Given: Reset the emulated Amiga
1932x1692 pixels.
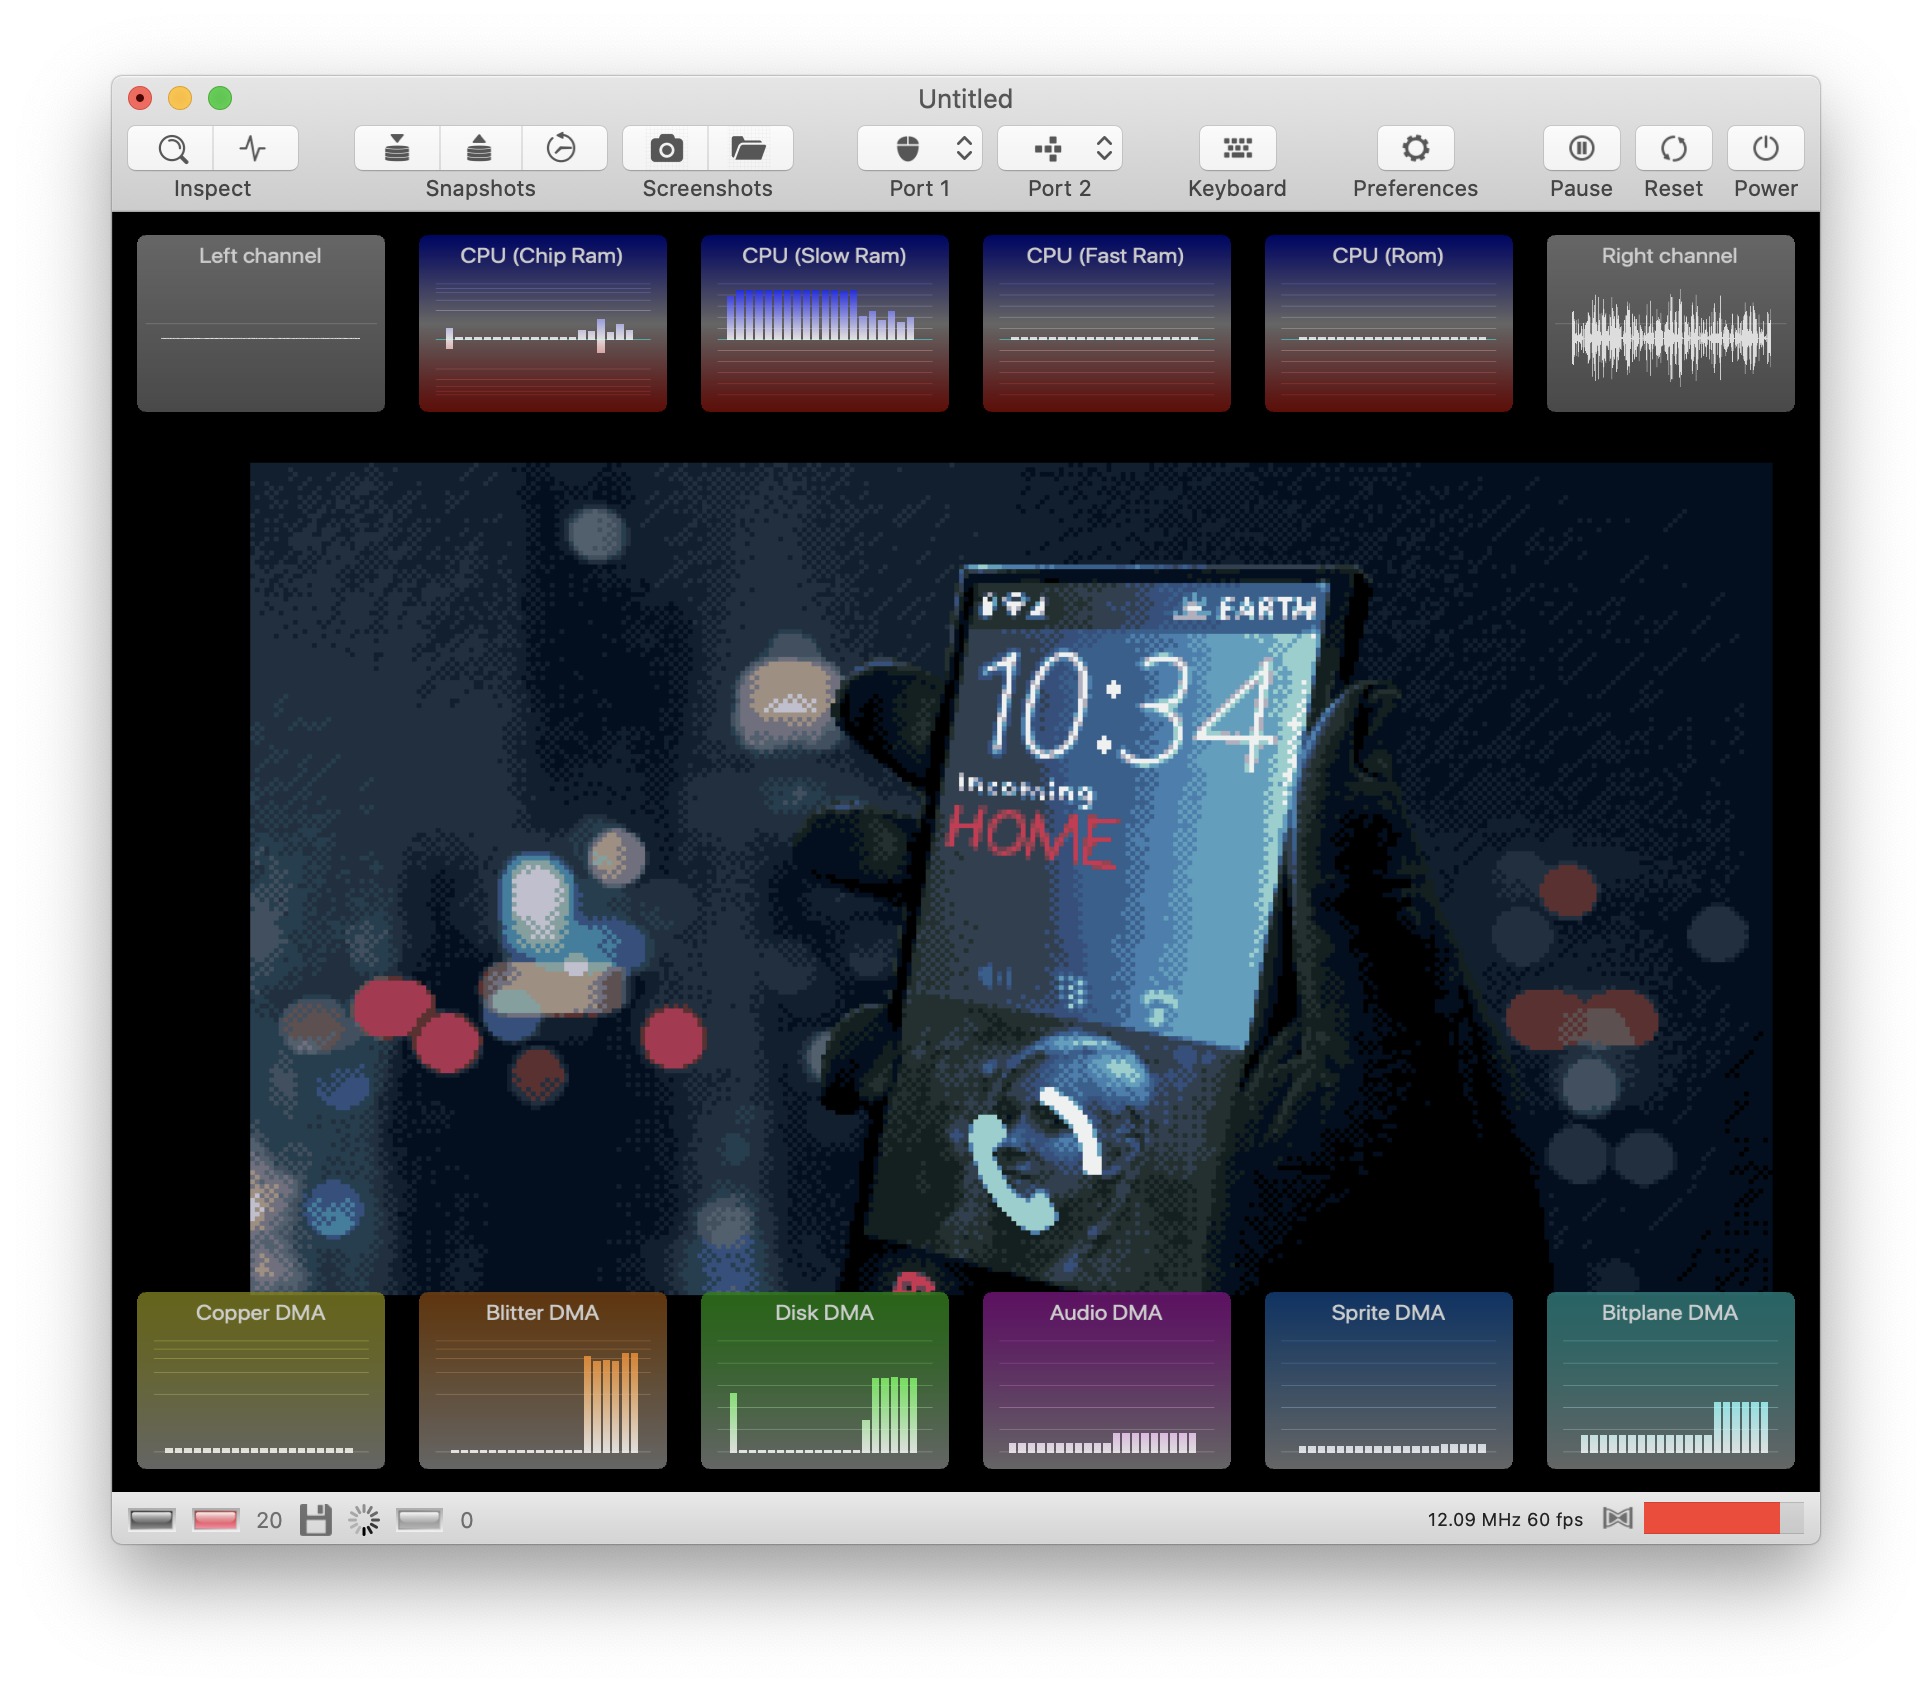Looking at the screenshot, I should coord(1673,148).
